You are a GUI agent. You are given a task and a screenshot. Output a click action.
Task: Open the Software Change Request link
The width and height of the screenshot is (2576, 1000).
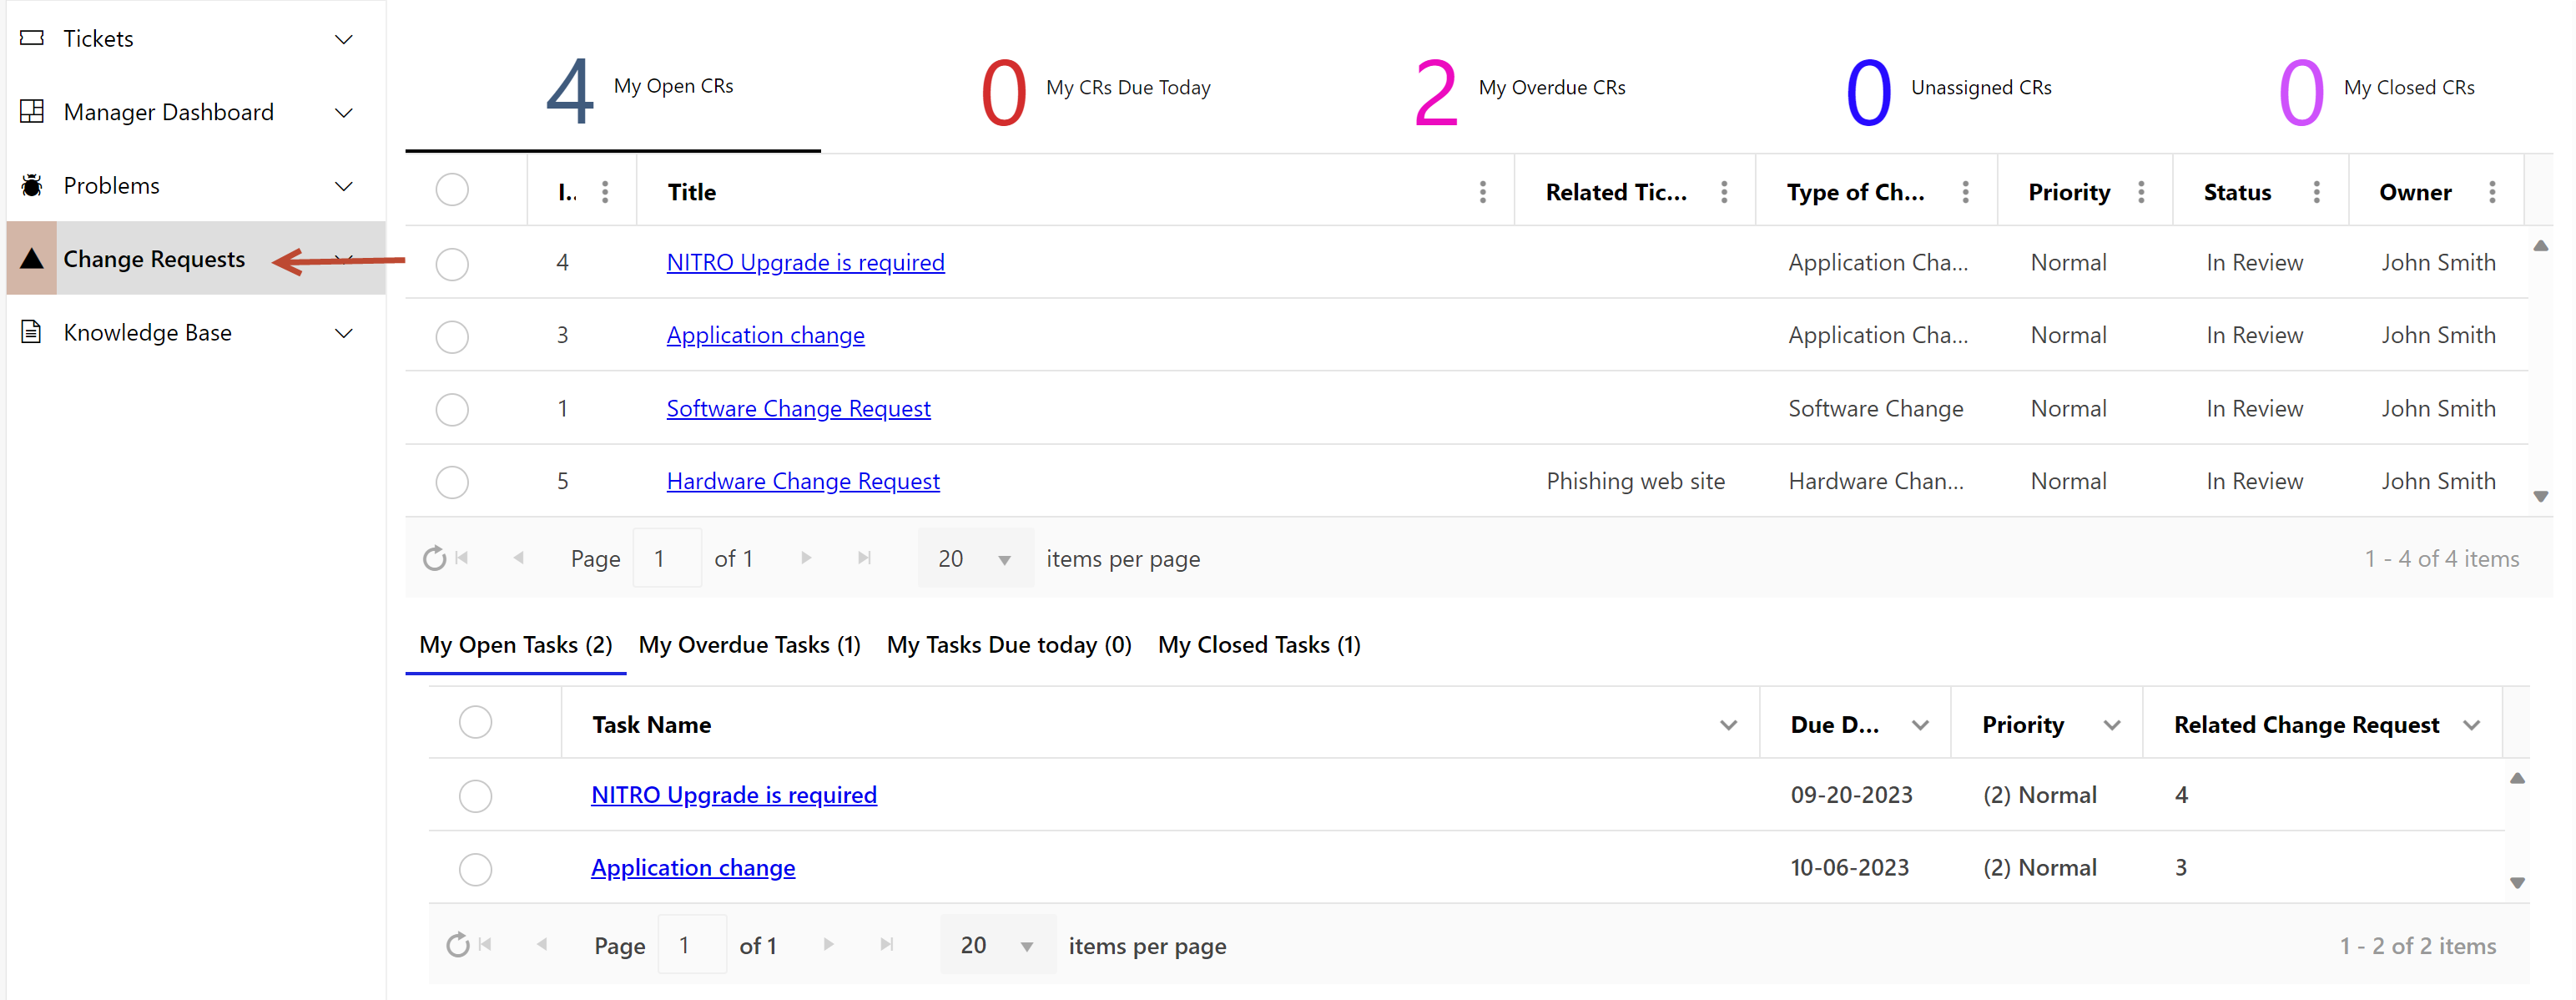point(798,408)
